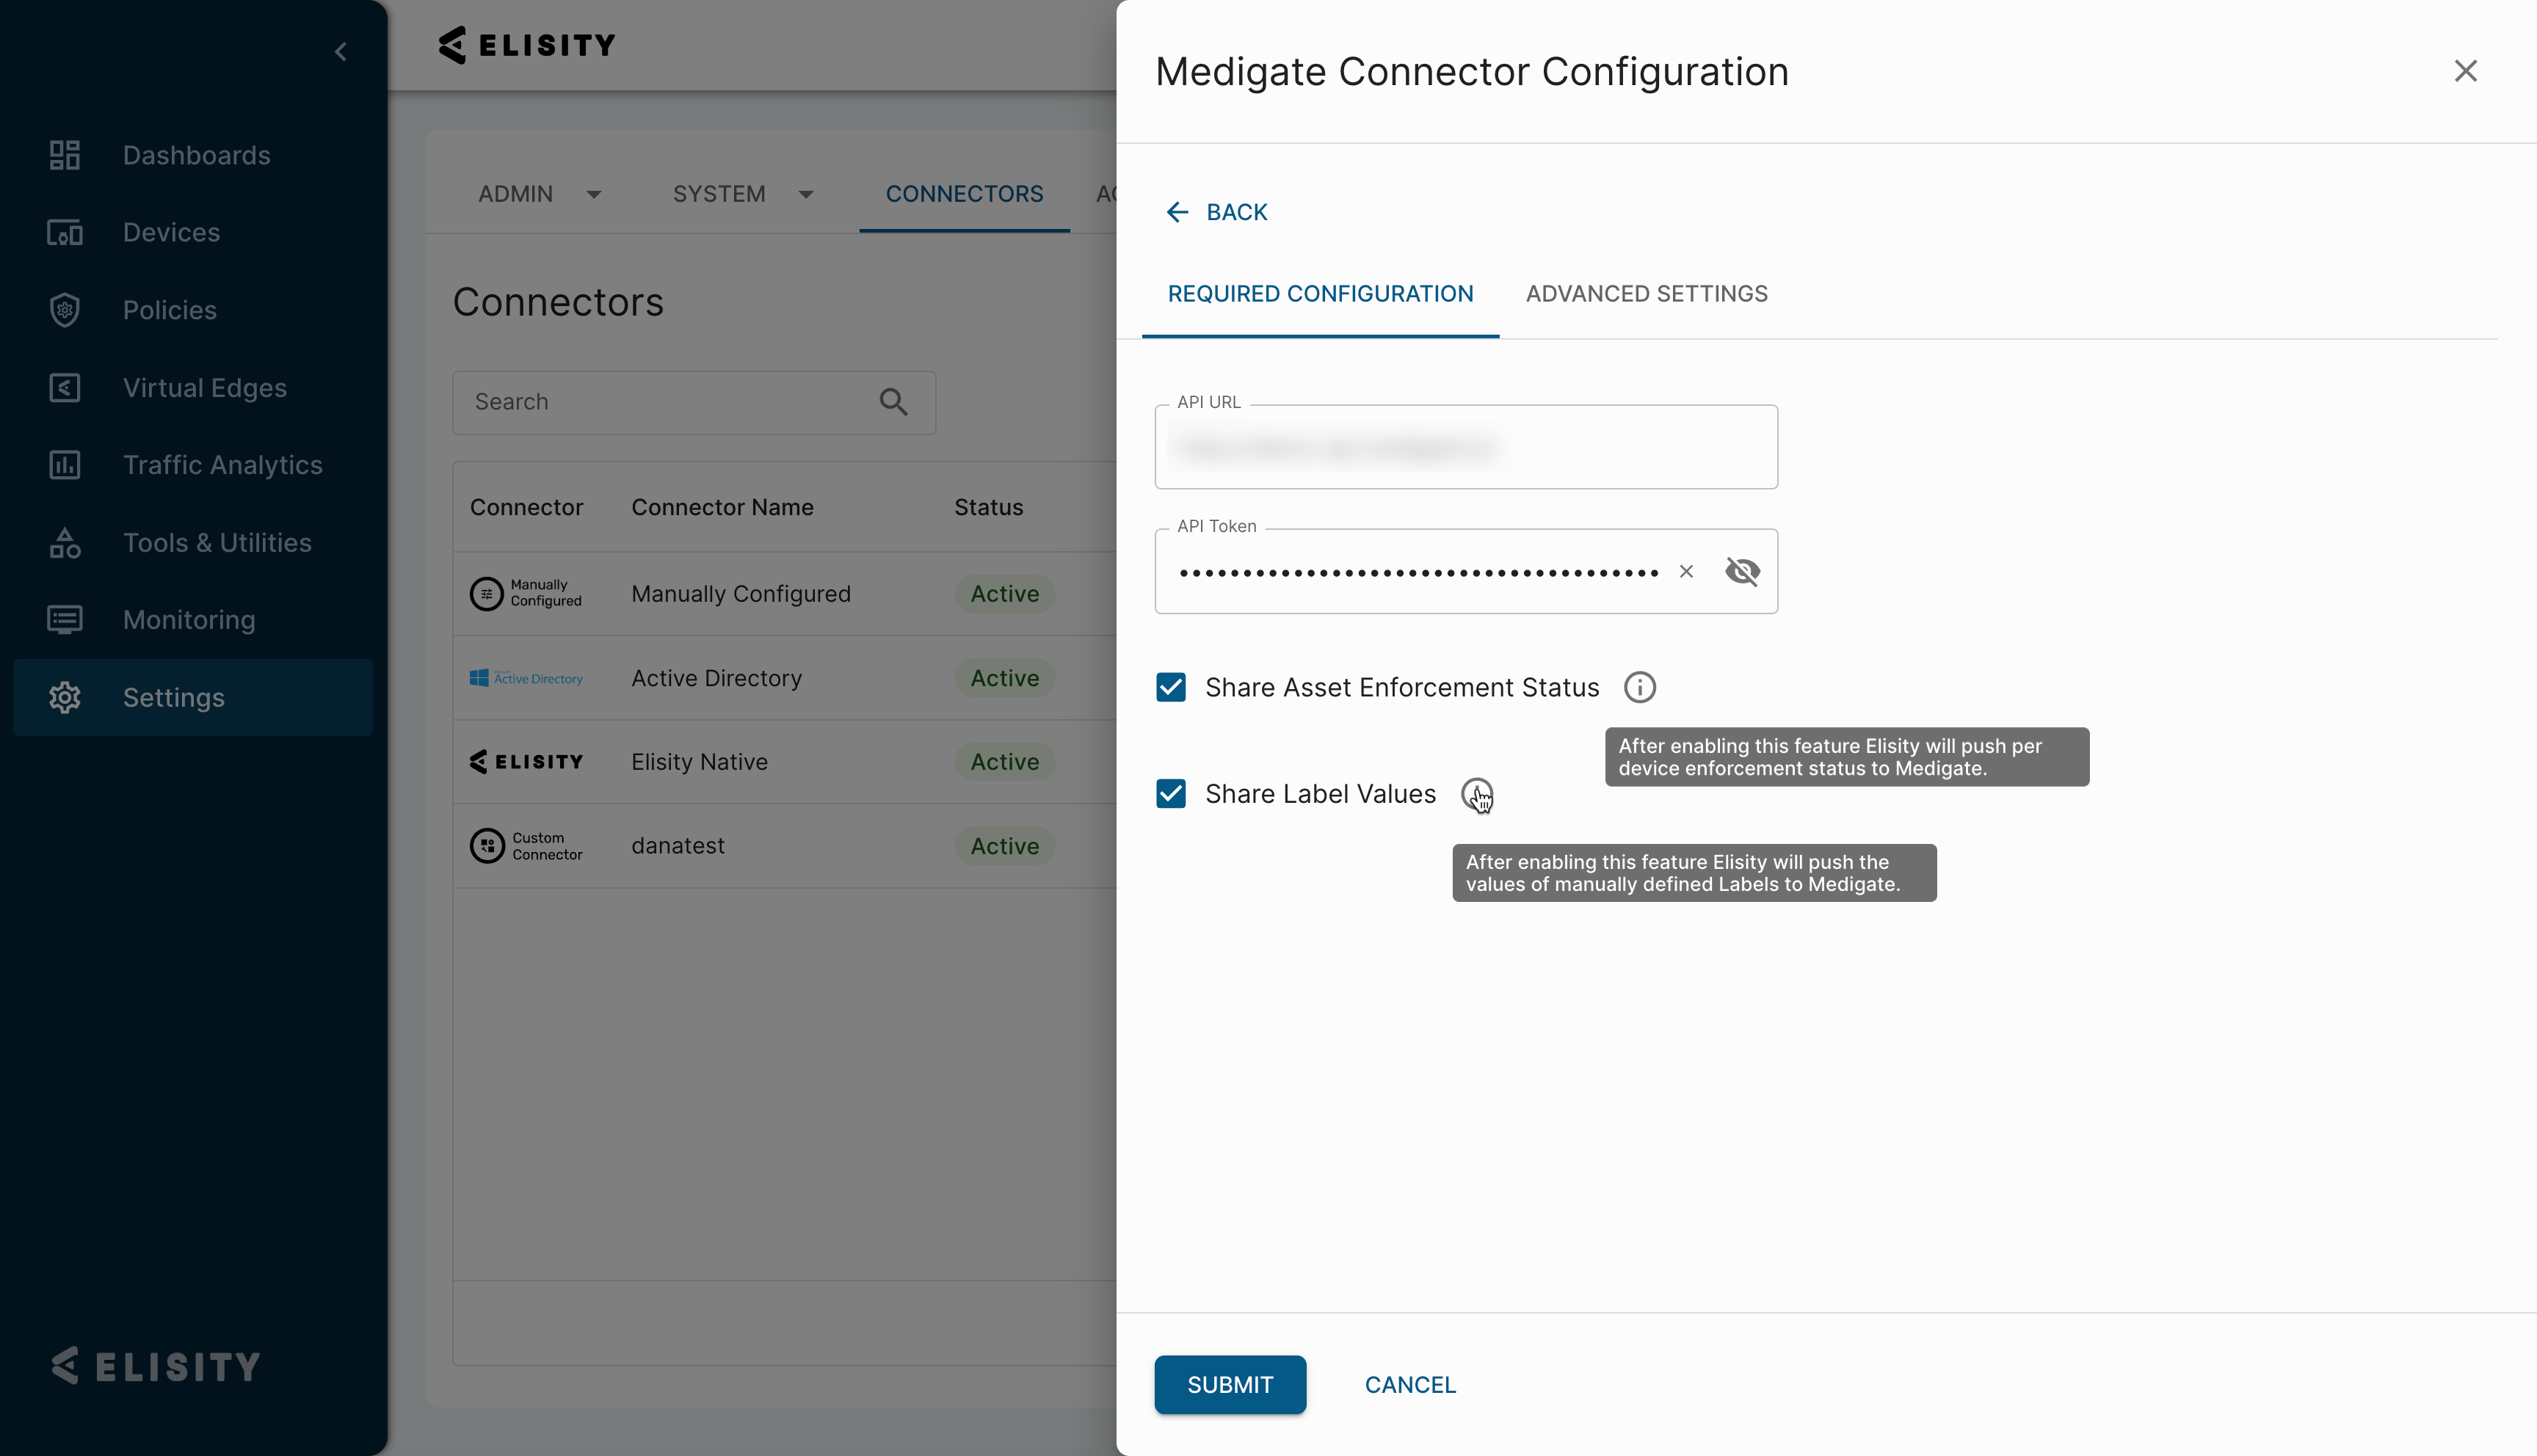Image resolution: width=2537 pixels, height=1456 pixels.
Task: Select the CONNECTORS tab
Action: [x=963, y=194]
